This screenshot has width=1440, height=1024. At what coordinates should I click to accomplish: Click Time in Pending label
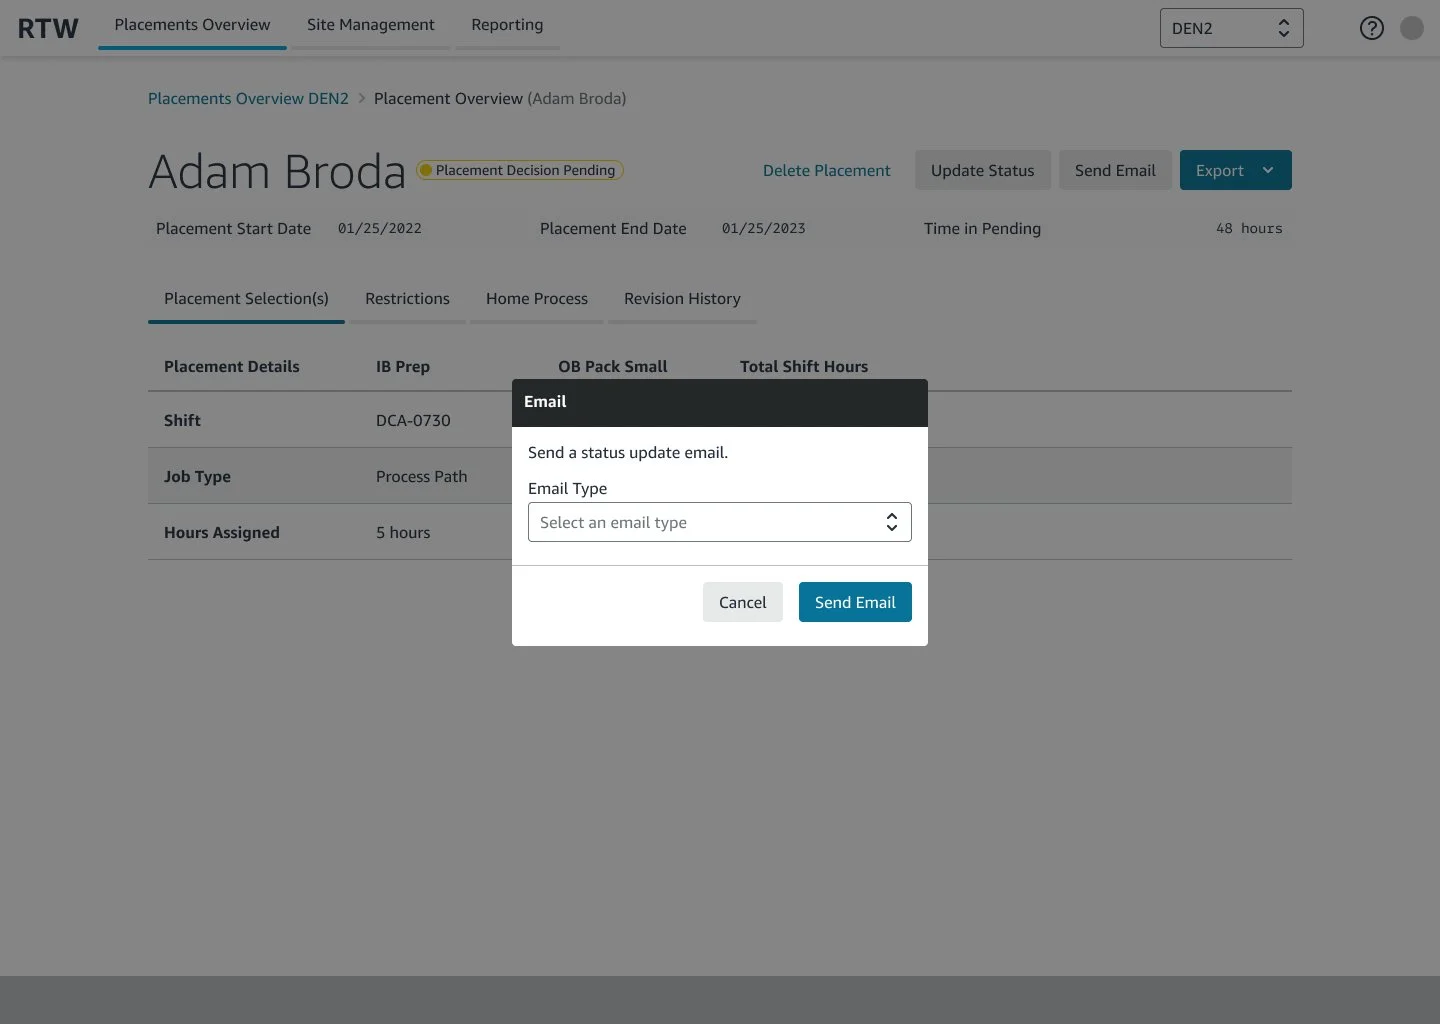(982, 229)
